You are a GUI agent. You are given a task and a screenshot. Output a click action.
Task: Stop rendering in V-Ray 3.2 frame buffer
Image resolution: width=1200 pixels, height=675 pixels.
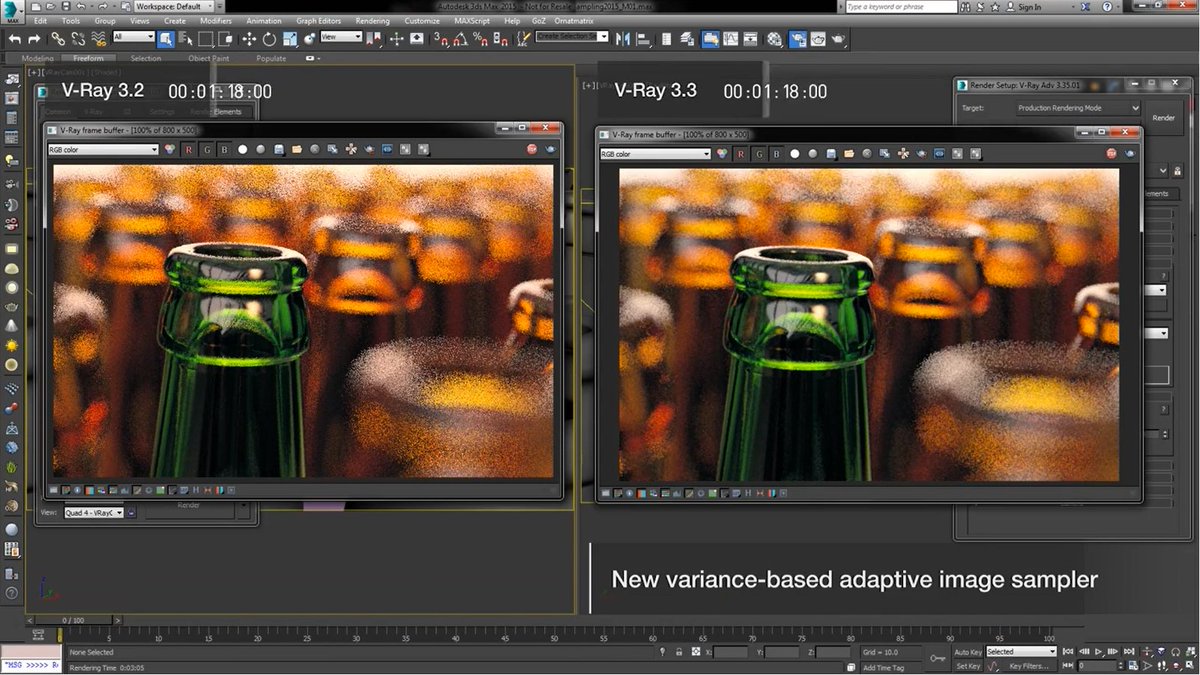coord(531,149)
